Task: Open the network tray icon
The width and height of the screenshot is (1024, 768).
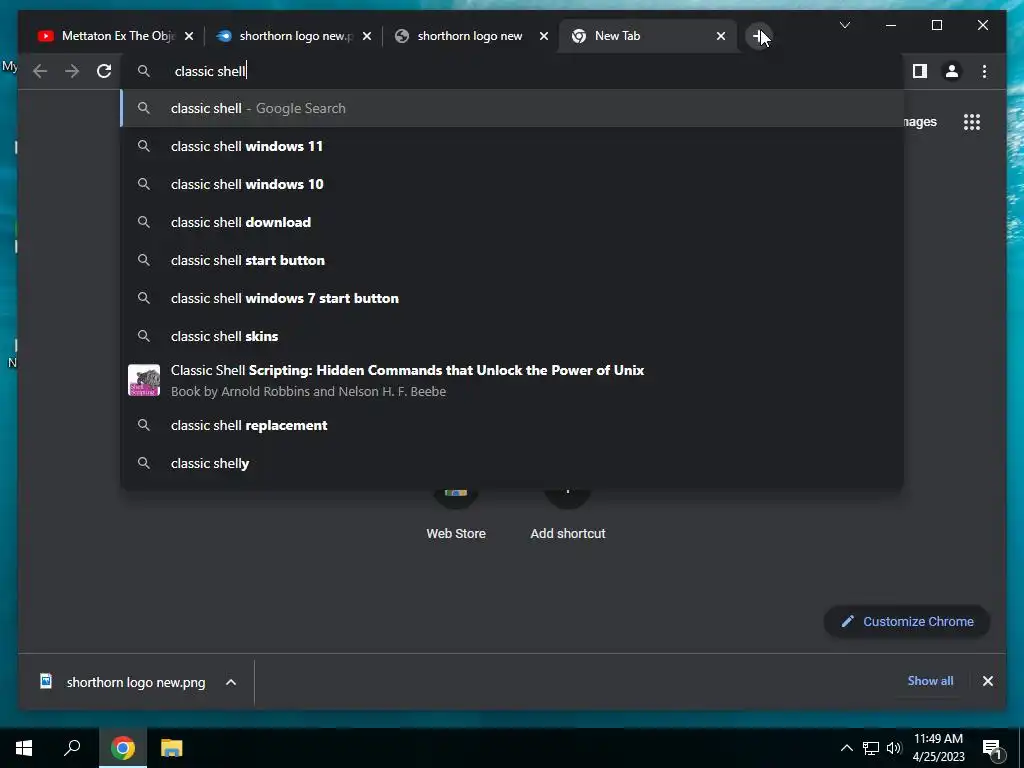Action: pos(871,748)
